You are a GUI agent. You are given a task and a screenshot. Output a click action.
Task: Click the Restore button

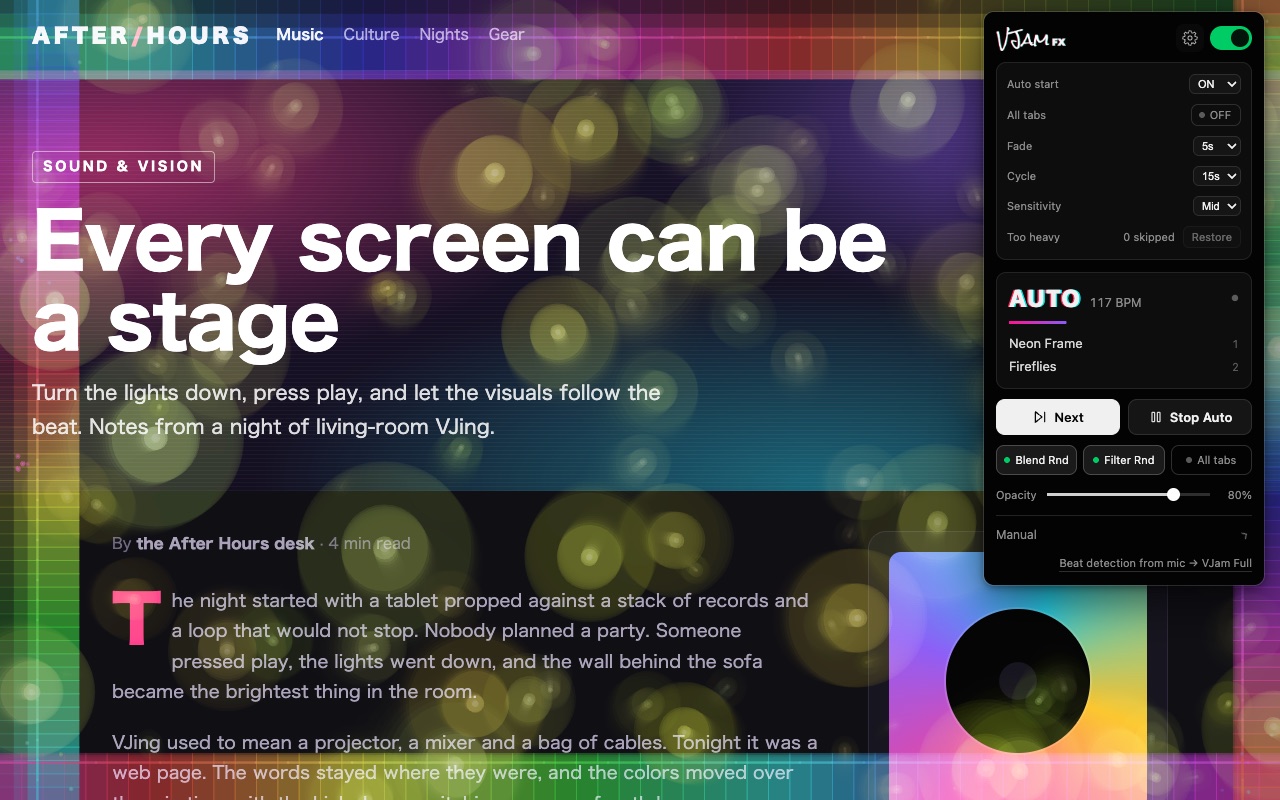[1212, 237]
